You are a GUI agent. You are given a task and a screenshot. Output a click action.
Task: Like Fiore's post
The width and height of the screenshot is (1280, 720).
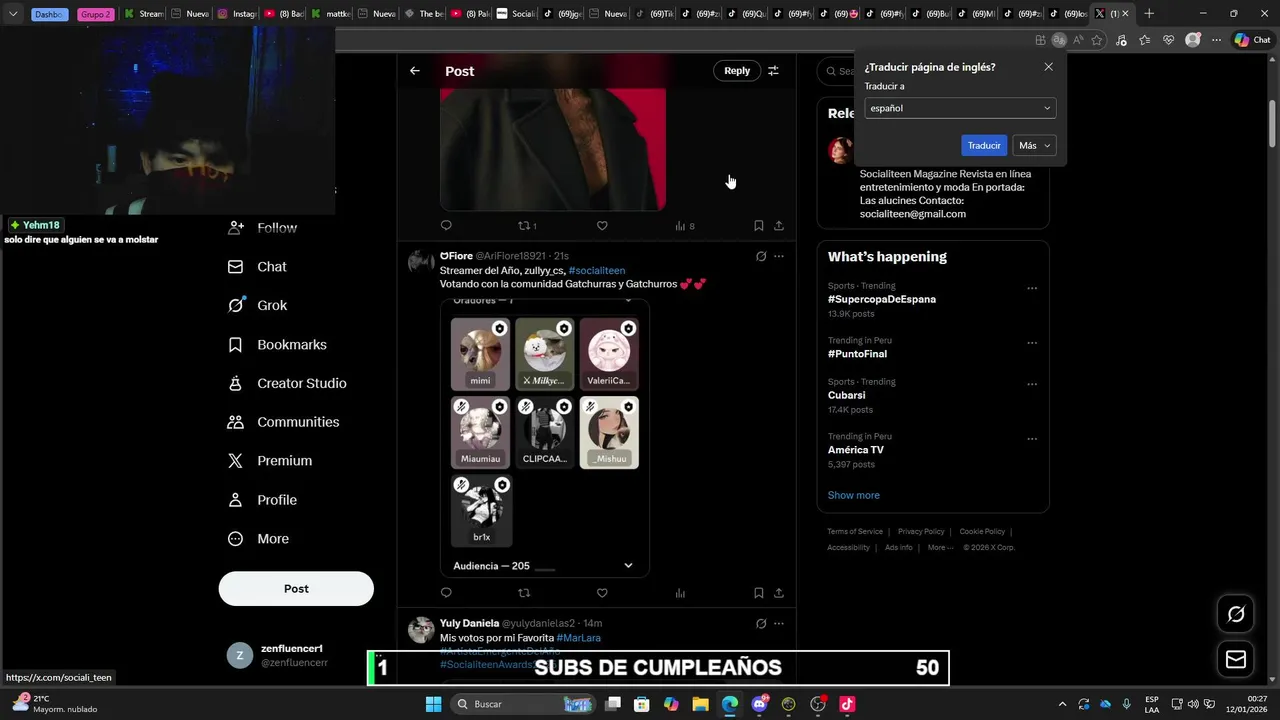click(x=602, y=593)
